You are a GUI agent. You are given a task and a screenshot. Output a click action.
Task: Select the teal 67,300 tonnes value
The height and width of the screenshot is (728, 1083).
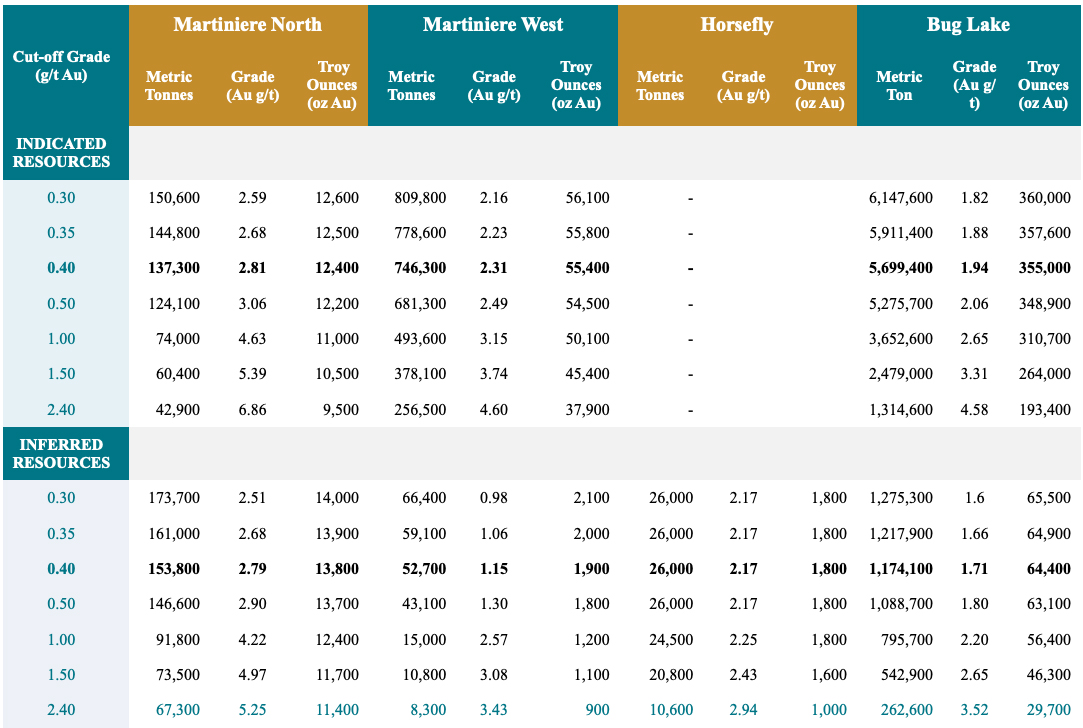click(x=178, y=710)
